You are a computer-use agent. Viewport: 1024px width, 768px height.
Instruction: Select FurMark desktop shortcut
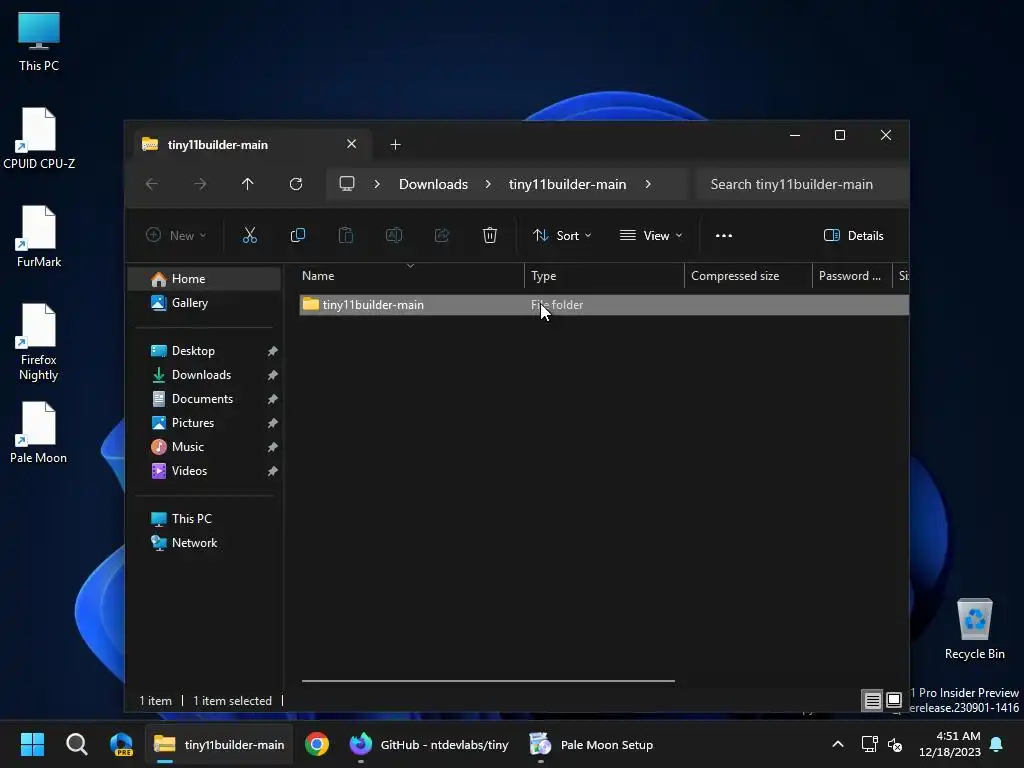click(39, 236)
